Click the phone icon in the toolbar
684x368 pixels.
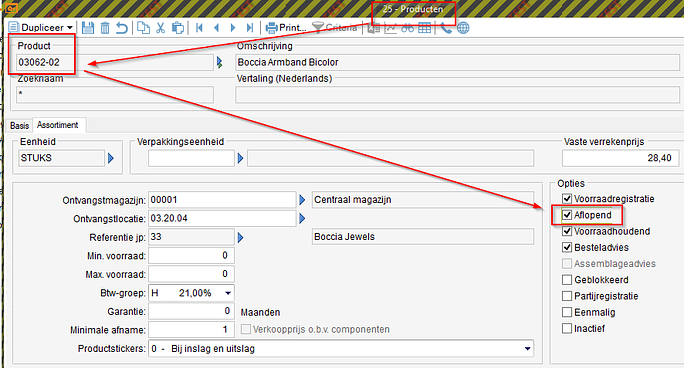pyautogui.click(x=446, y=28)
